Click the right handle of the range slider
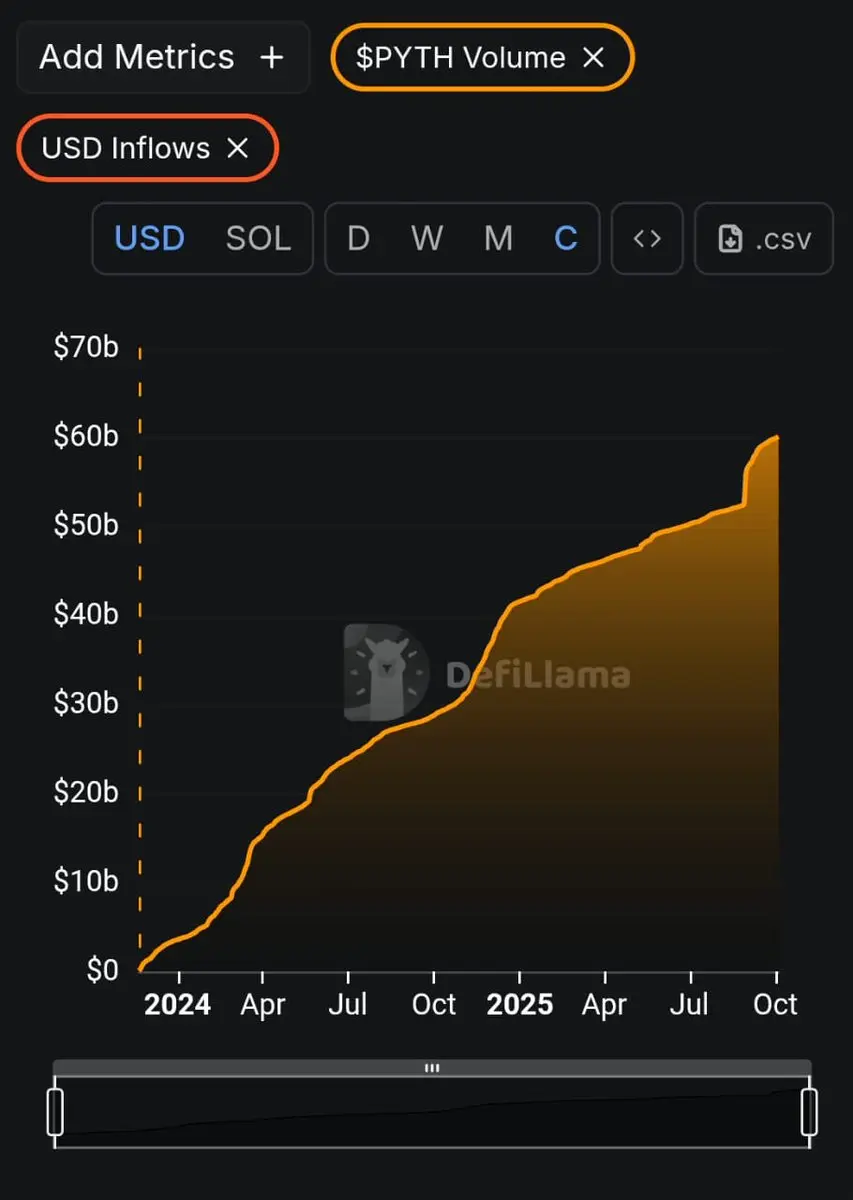Viewport: 853px width, 1200px height. point(809,1111)
